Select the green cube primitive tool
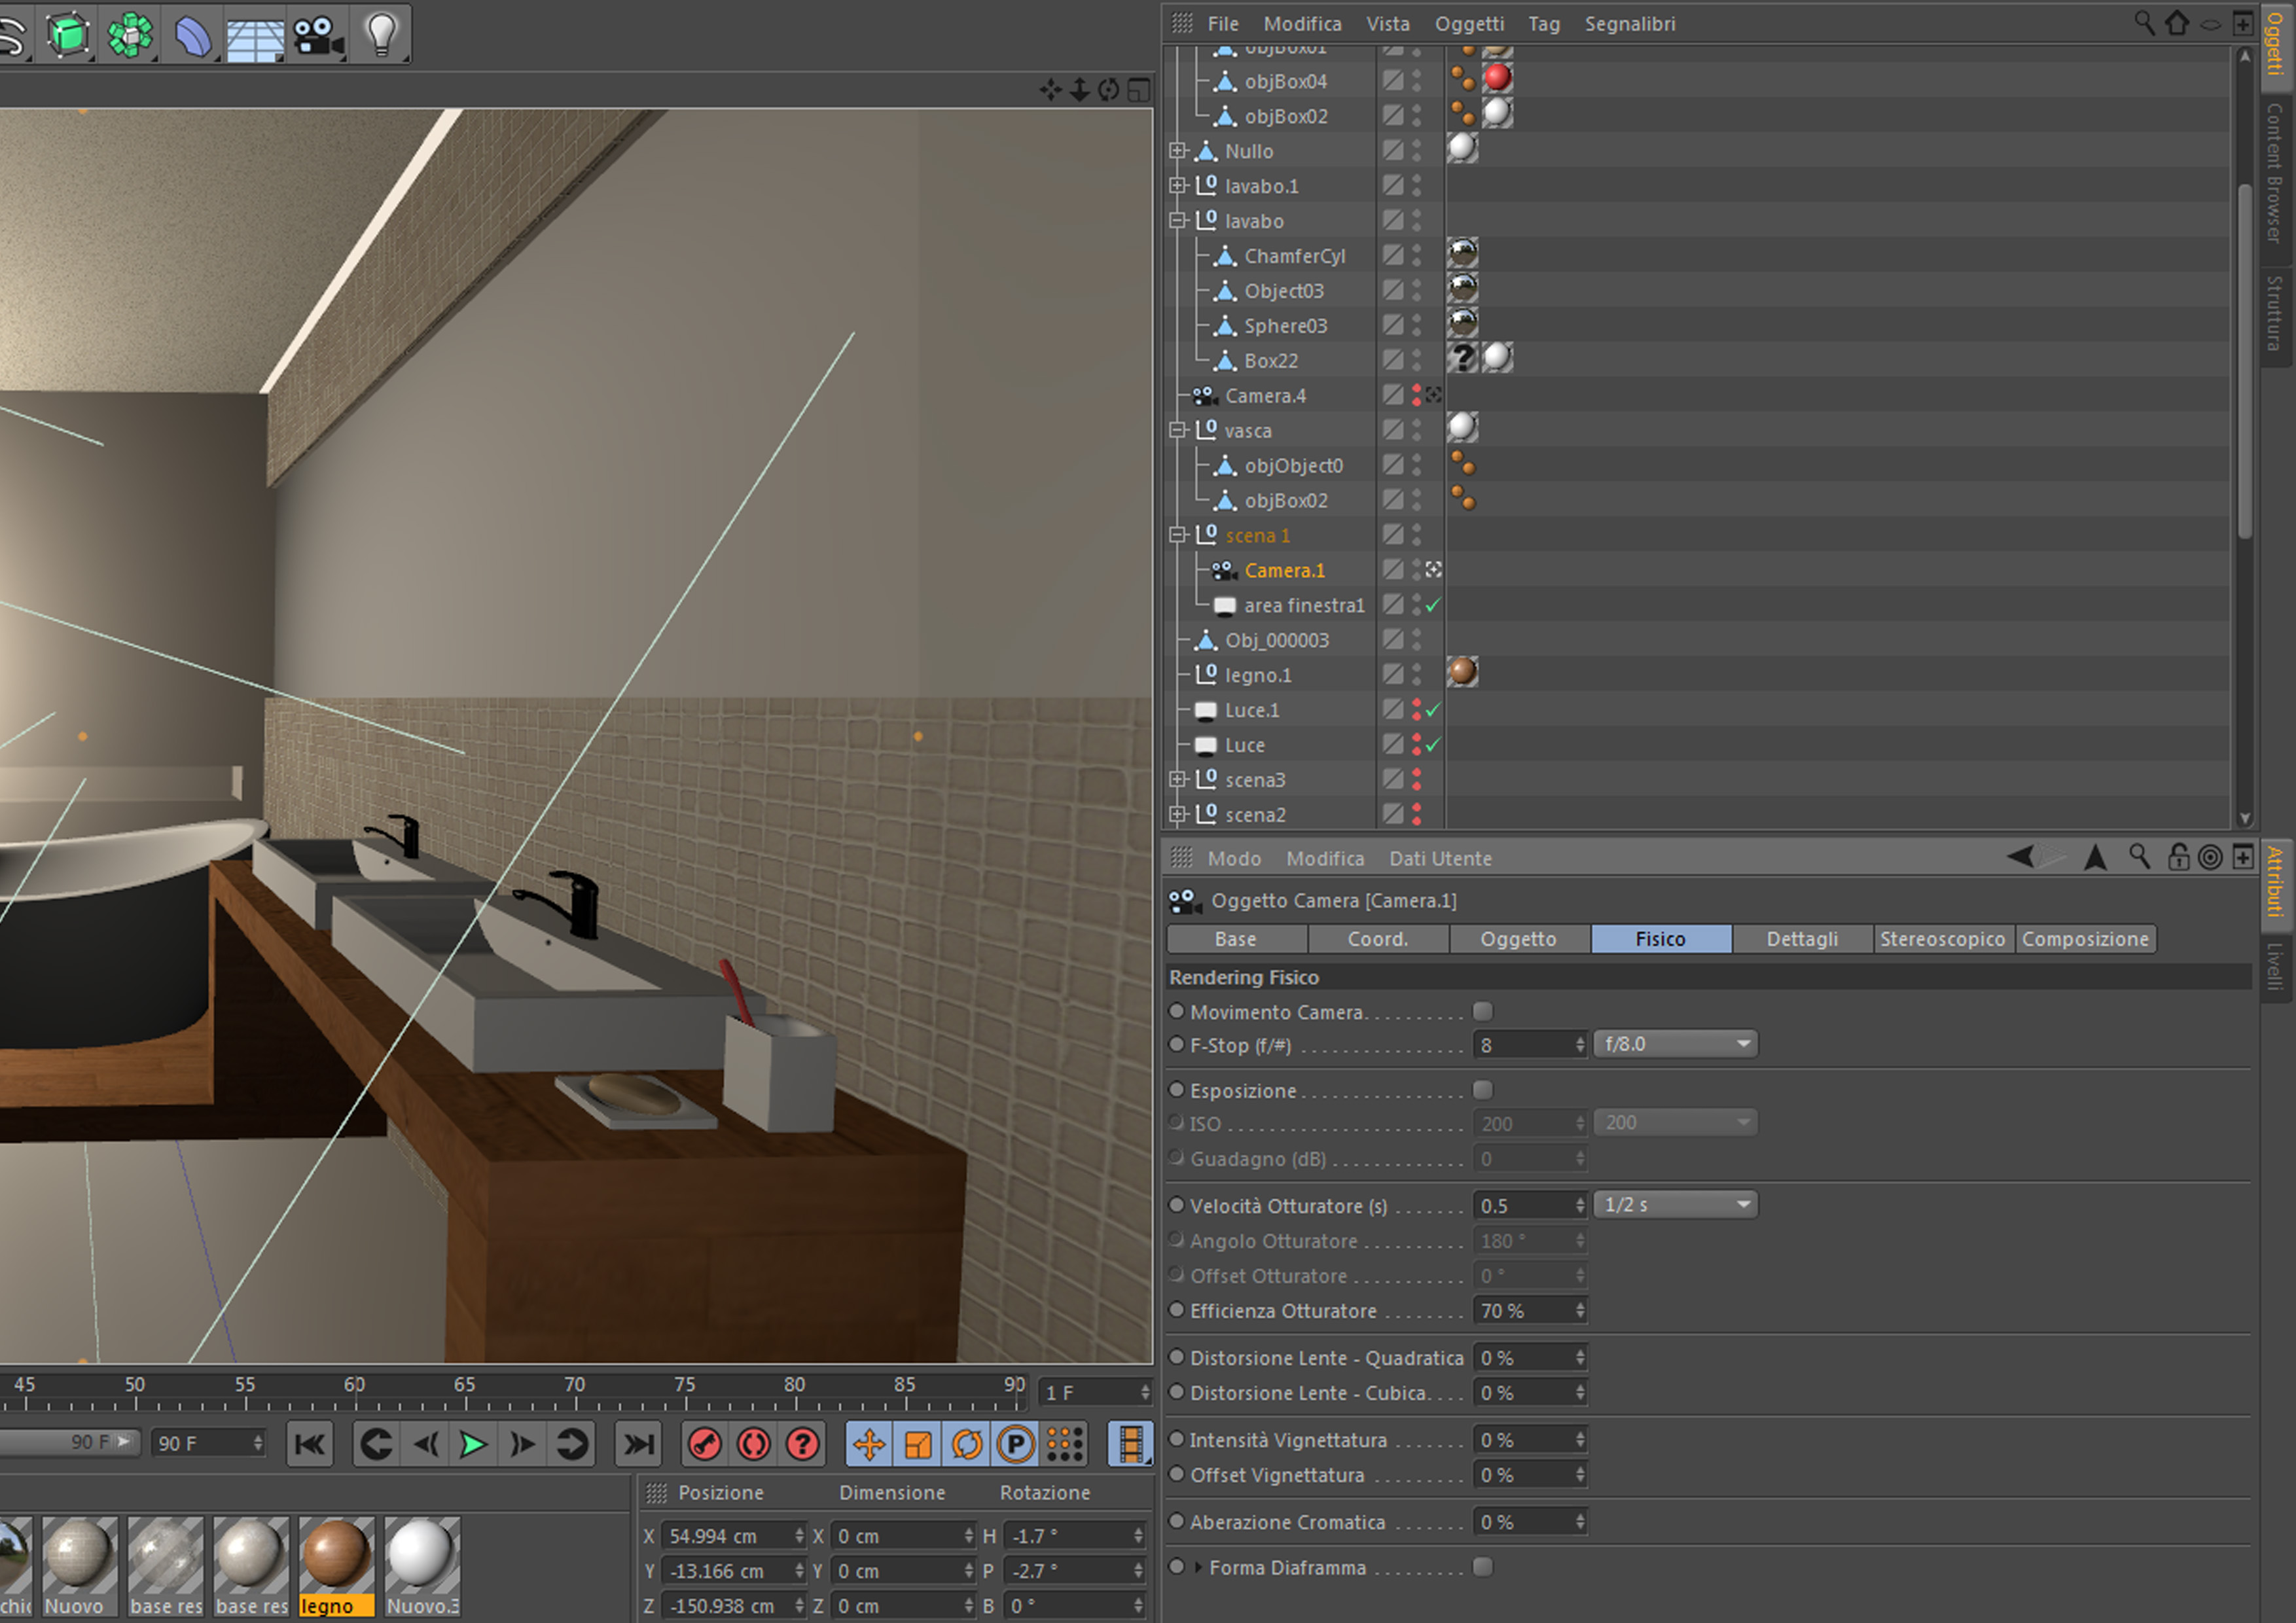This screenshot has height=1623, width=2296. tap(68, 36)
